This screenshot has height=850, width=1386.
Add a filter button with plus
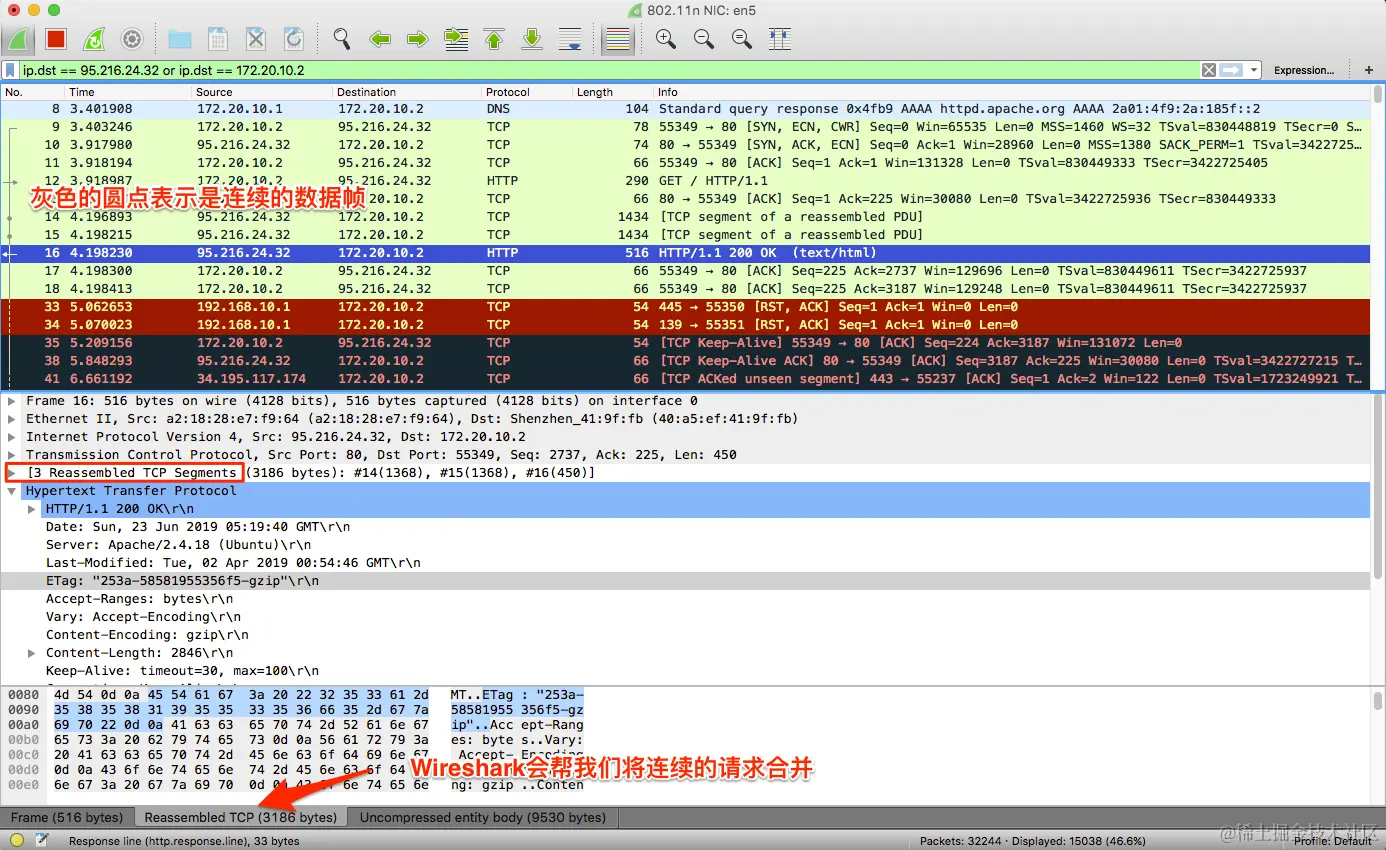point(1369,70)
